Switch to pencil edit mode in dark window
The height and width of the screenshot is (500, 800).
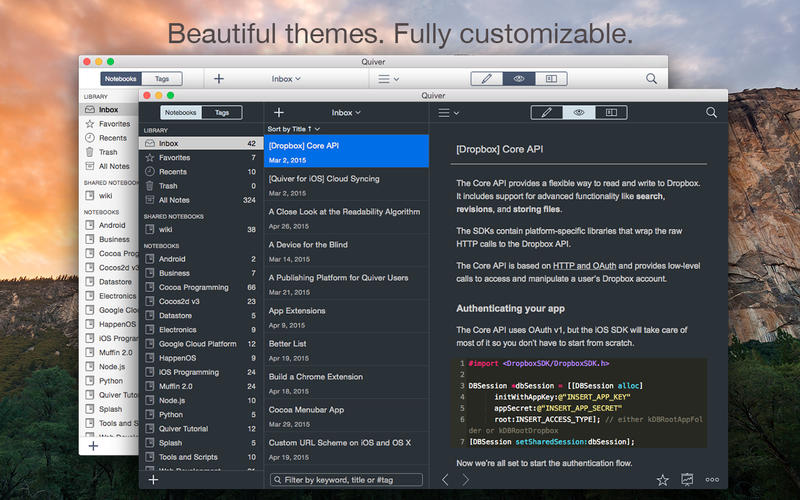tap(546, 113)
